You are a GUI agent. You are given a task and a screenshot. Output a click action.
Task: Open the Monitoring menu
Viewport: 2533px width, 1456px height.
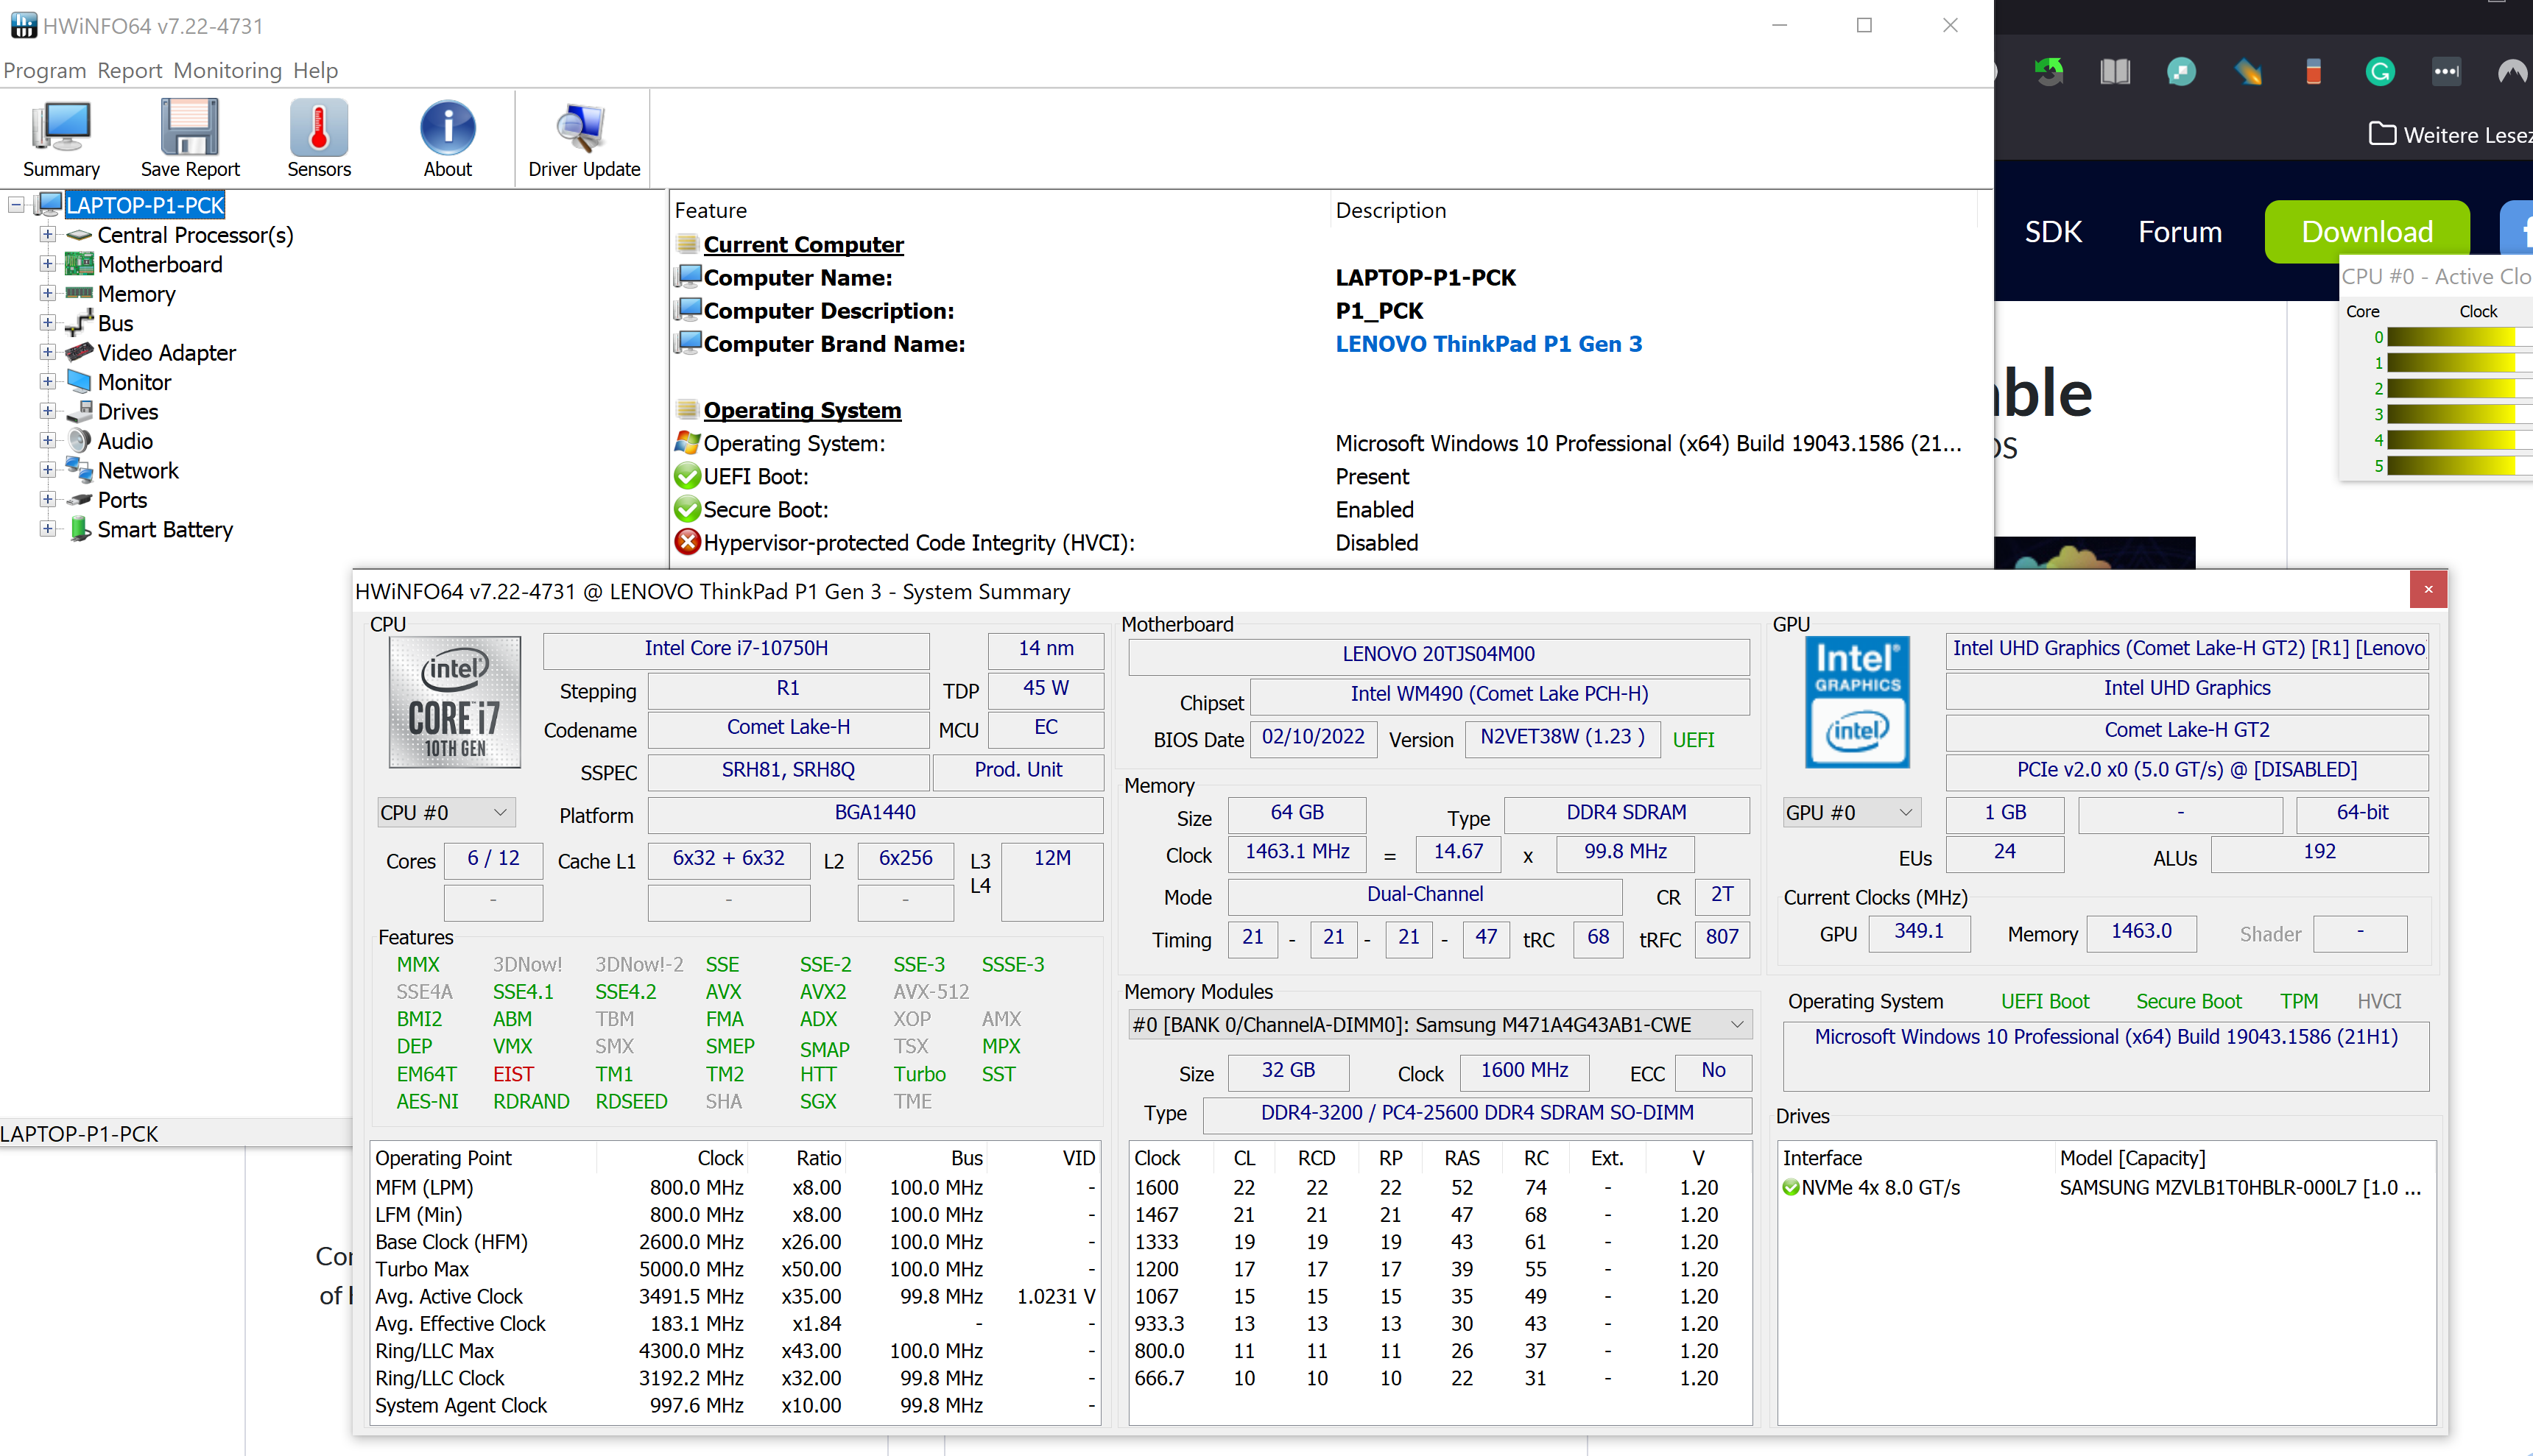227,71
